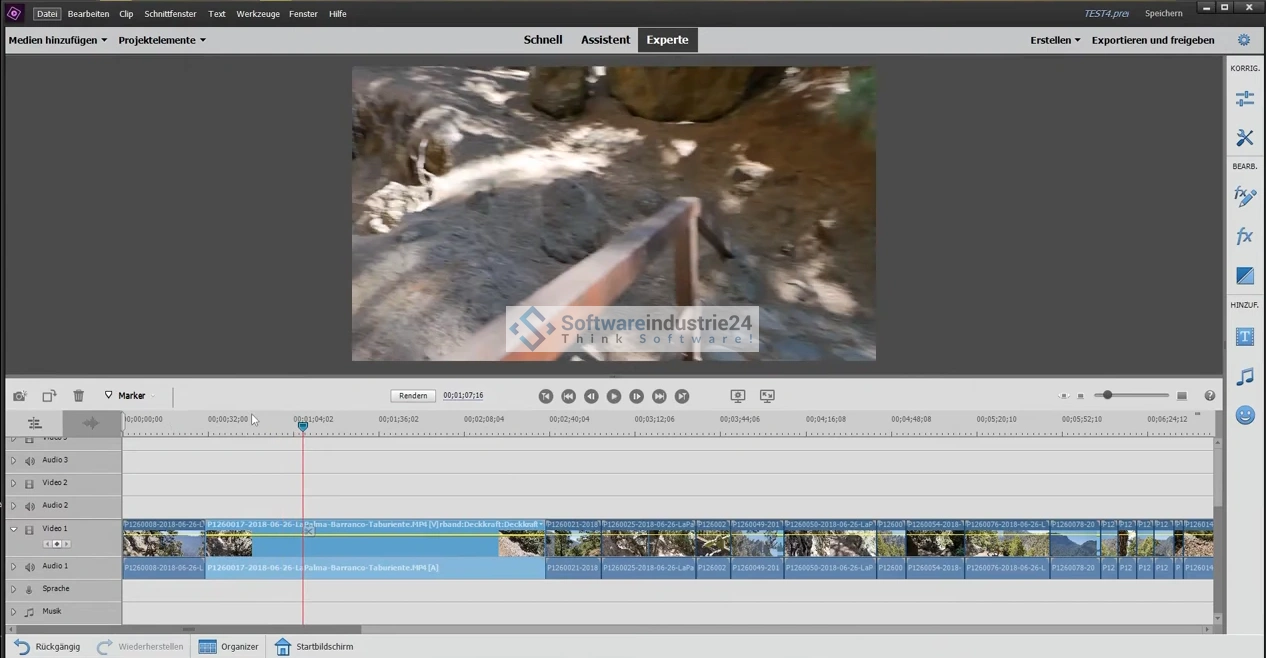Switch to the Assistent tab
Viewport: 1266px width, 658px height.
point(605,40)
